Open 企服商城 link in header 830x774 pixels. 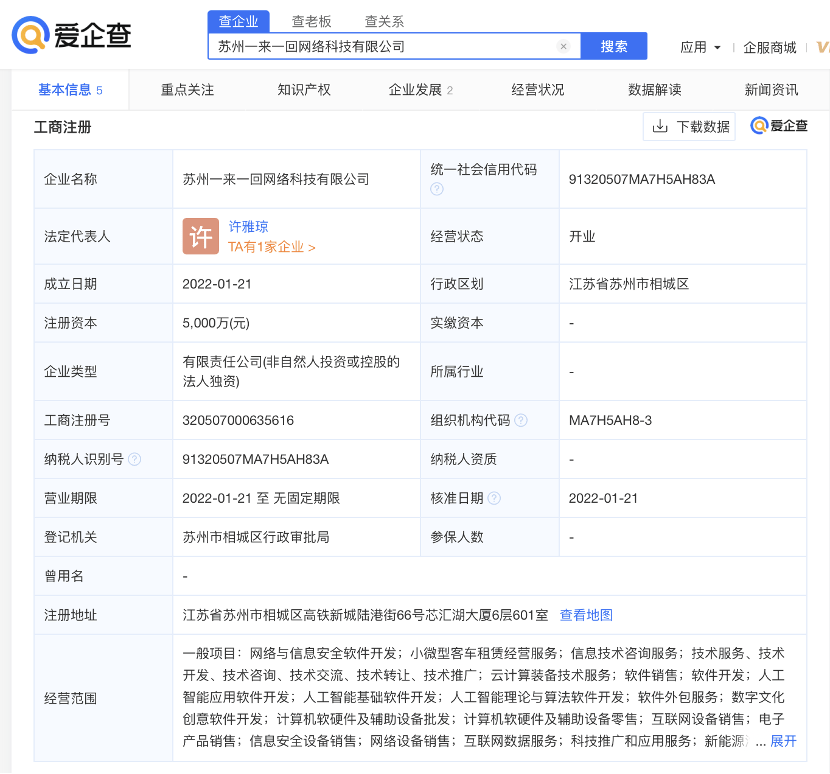tap(770, 47)
